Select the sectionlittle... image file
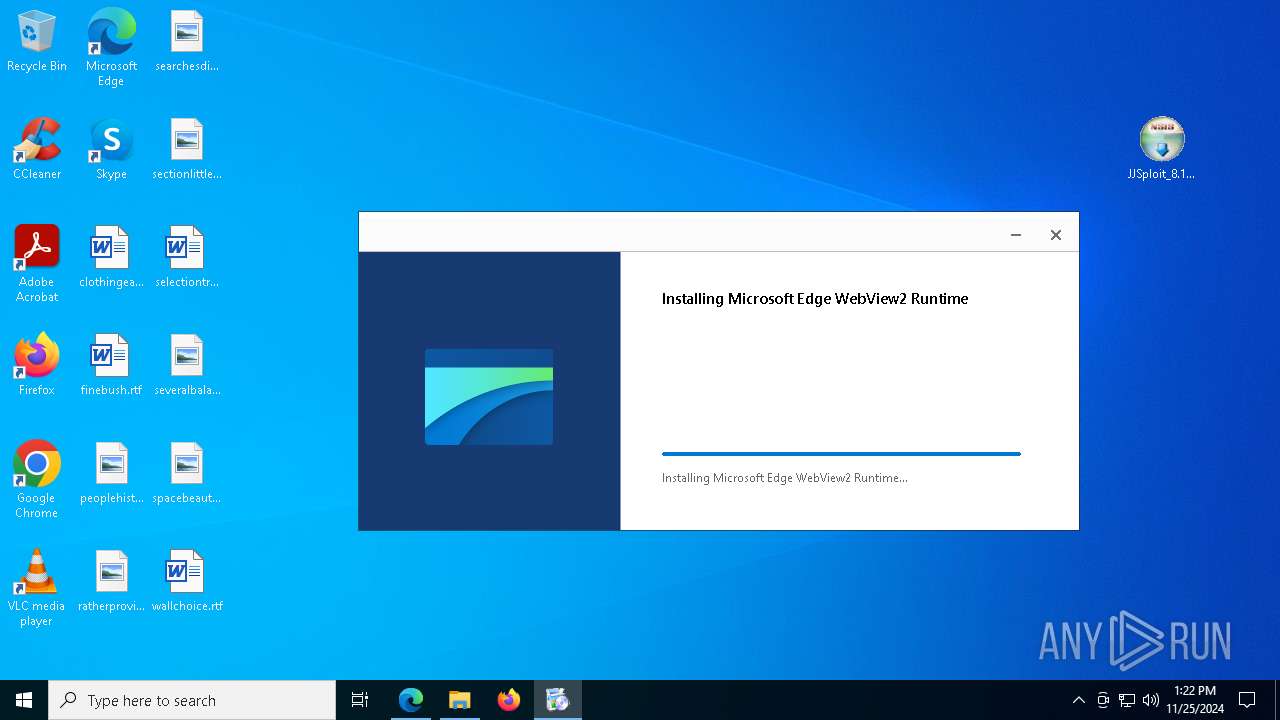 (x=186, y=150)
